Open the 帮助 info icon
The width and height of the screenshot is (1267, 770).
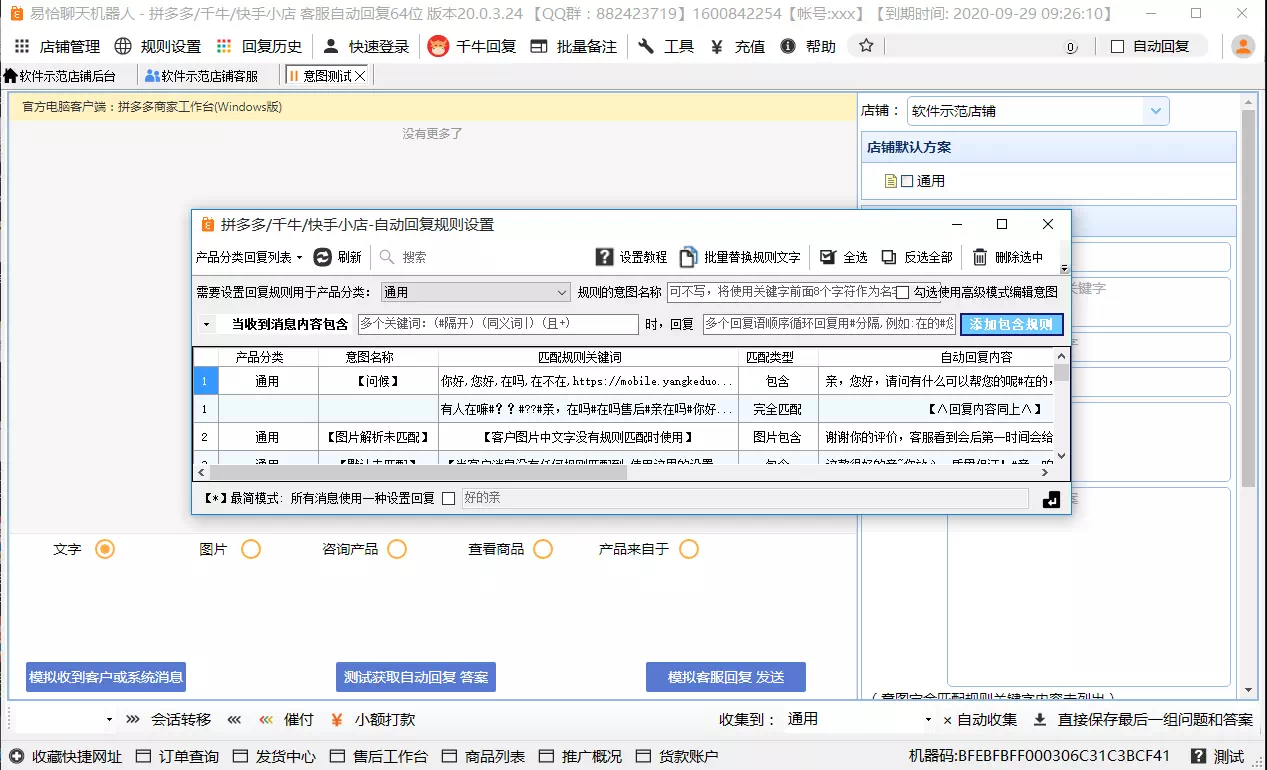coord(788,46)
